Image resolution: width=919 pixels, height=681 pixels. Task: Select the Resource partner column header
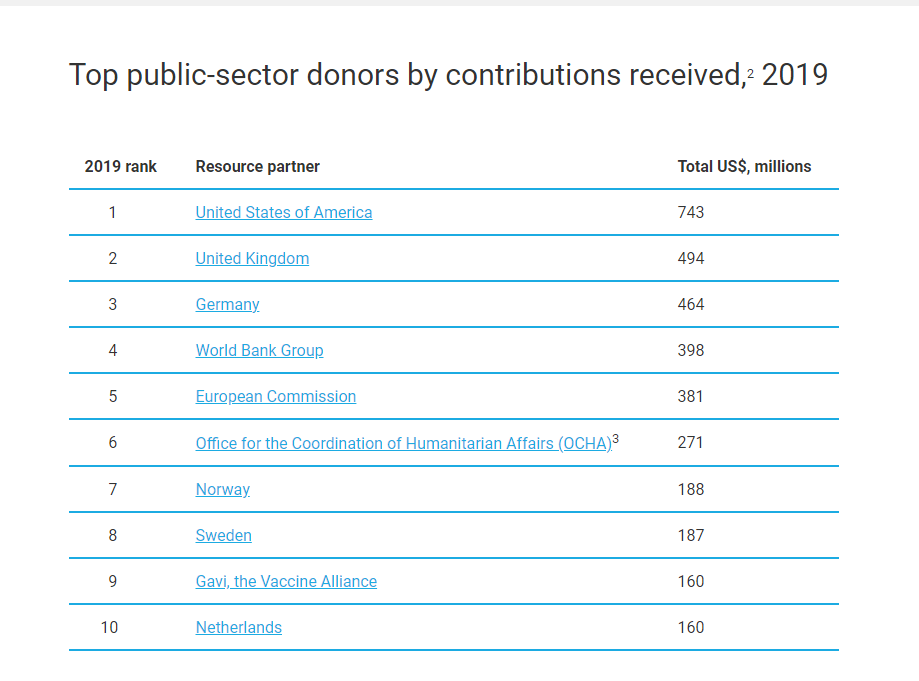(257, 166)
